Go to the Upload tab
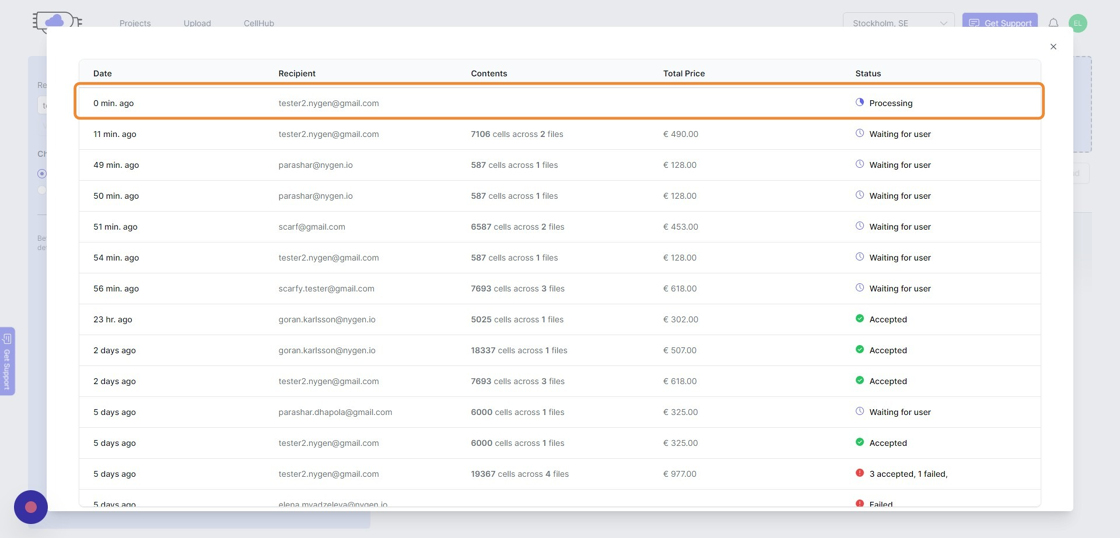 tap(197, 23)
